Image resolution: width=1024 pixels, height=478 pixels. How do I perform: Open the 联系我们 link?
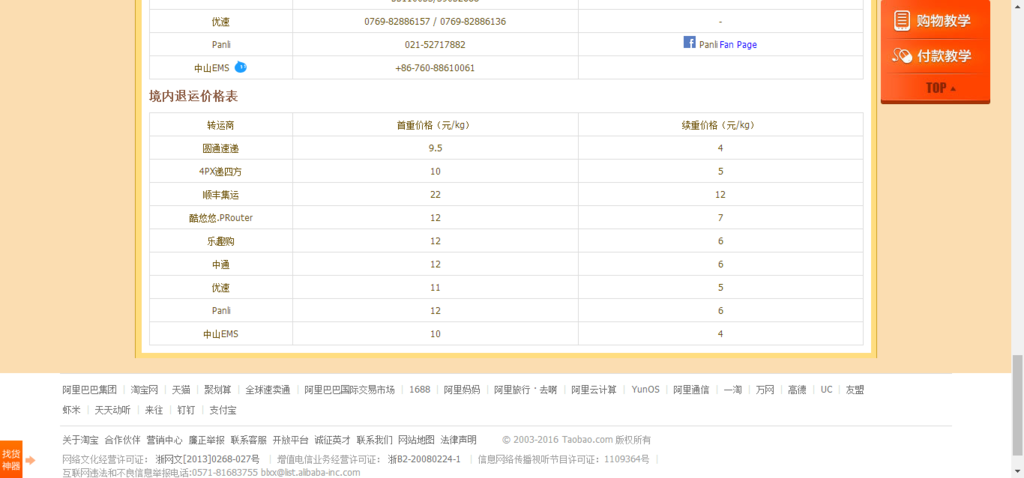pyautogui.click(x=374, y=440)
